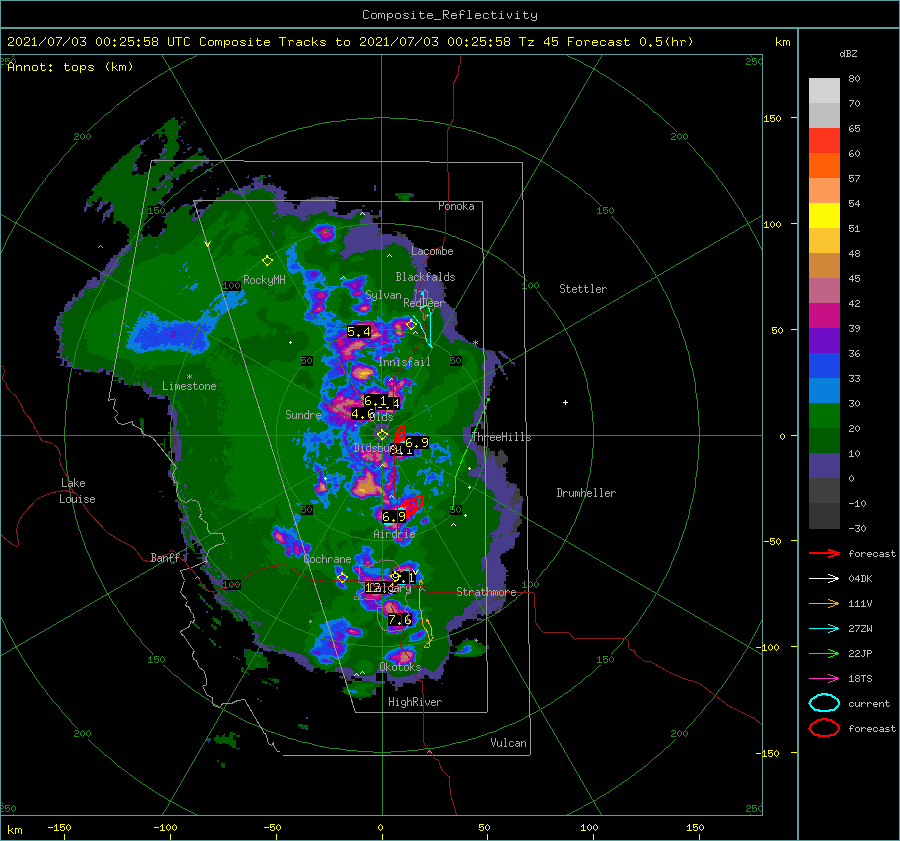This screenshot has width=900, height=841.
Task: Pick the red 60-65 dBZ color swatch
Action: (x=824, y=141)
